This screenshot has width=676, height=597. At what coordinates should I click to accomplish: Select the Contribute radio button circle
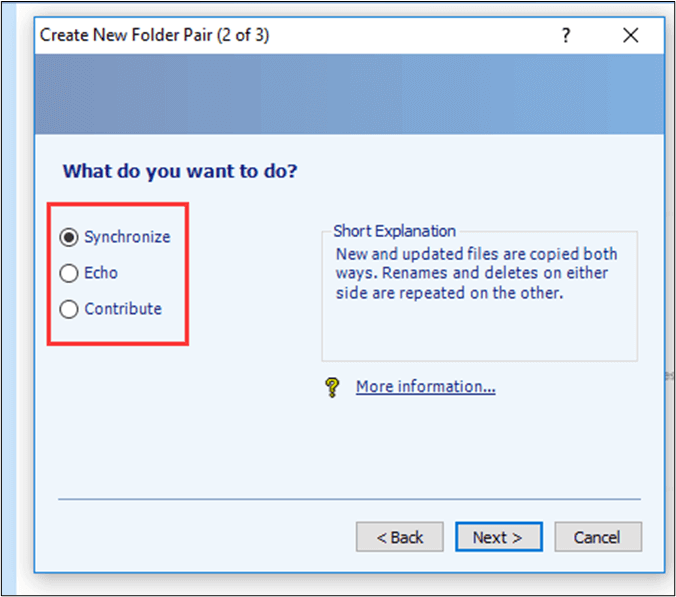pyautogui.click(x=69, y=309)
